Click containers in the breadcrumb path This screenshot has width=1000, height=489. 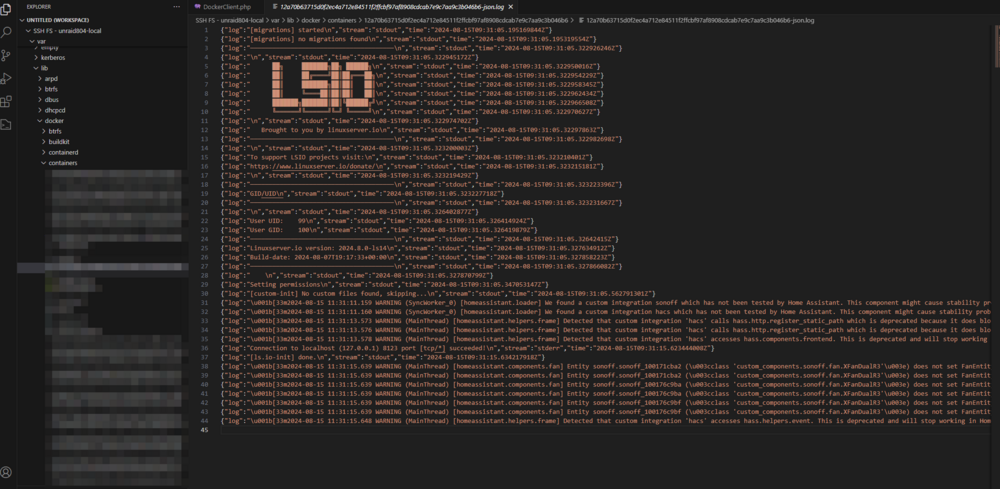point(342,20)
